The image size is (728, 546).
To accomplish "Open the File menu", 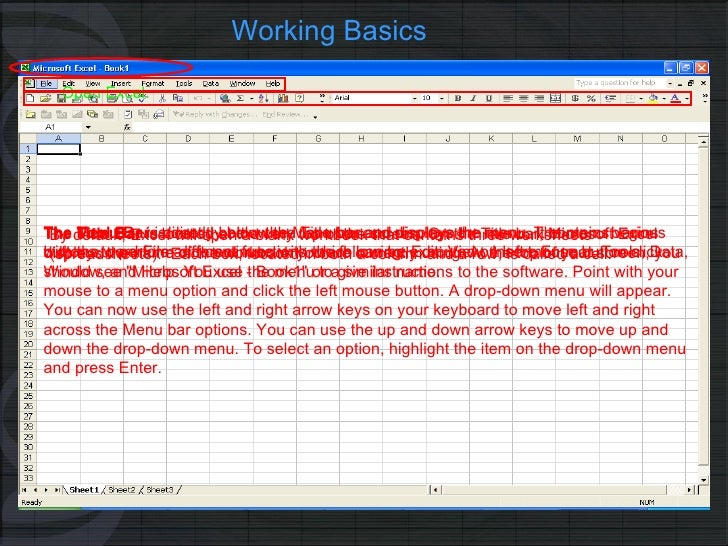I will 46,84.
